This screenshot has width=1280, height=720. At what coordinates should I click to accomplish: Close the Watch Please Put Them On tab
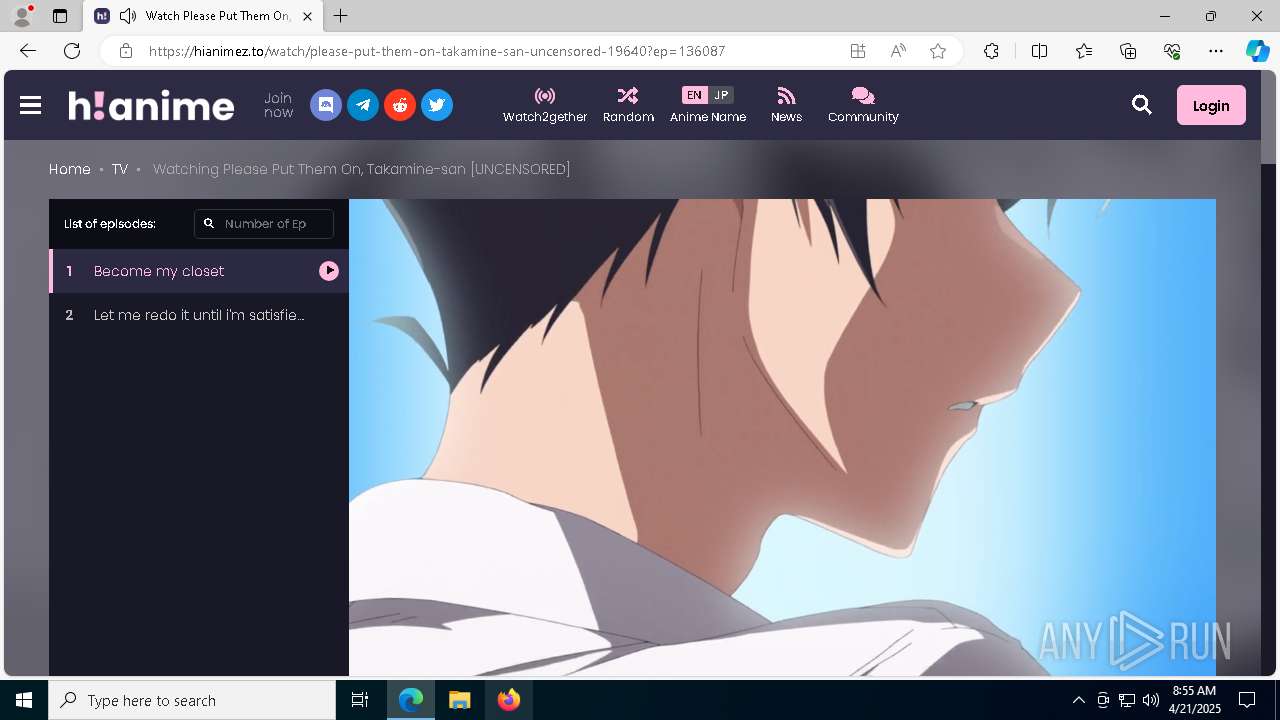(307, 16)
